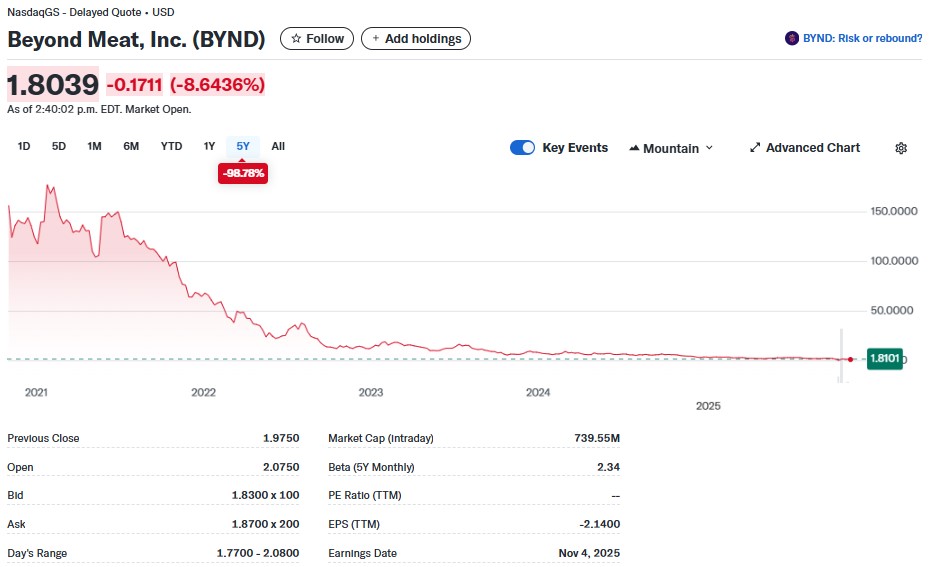
Task: Switch to the 1Y time range
Action: (209, 146)
